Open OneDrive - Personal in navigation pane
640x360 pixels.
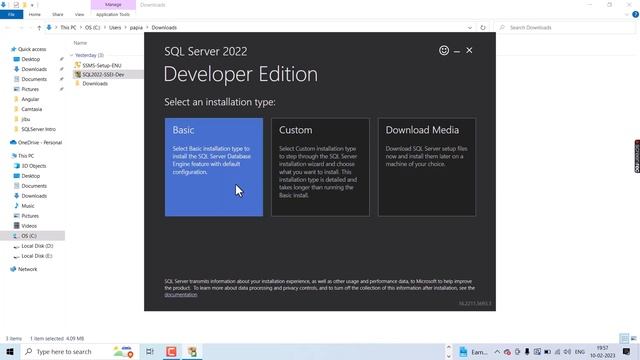pos(40,142)
